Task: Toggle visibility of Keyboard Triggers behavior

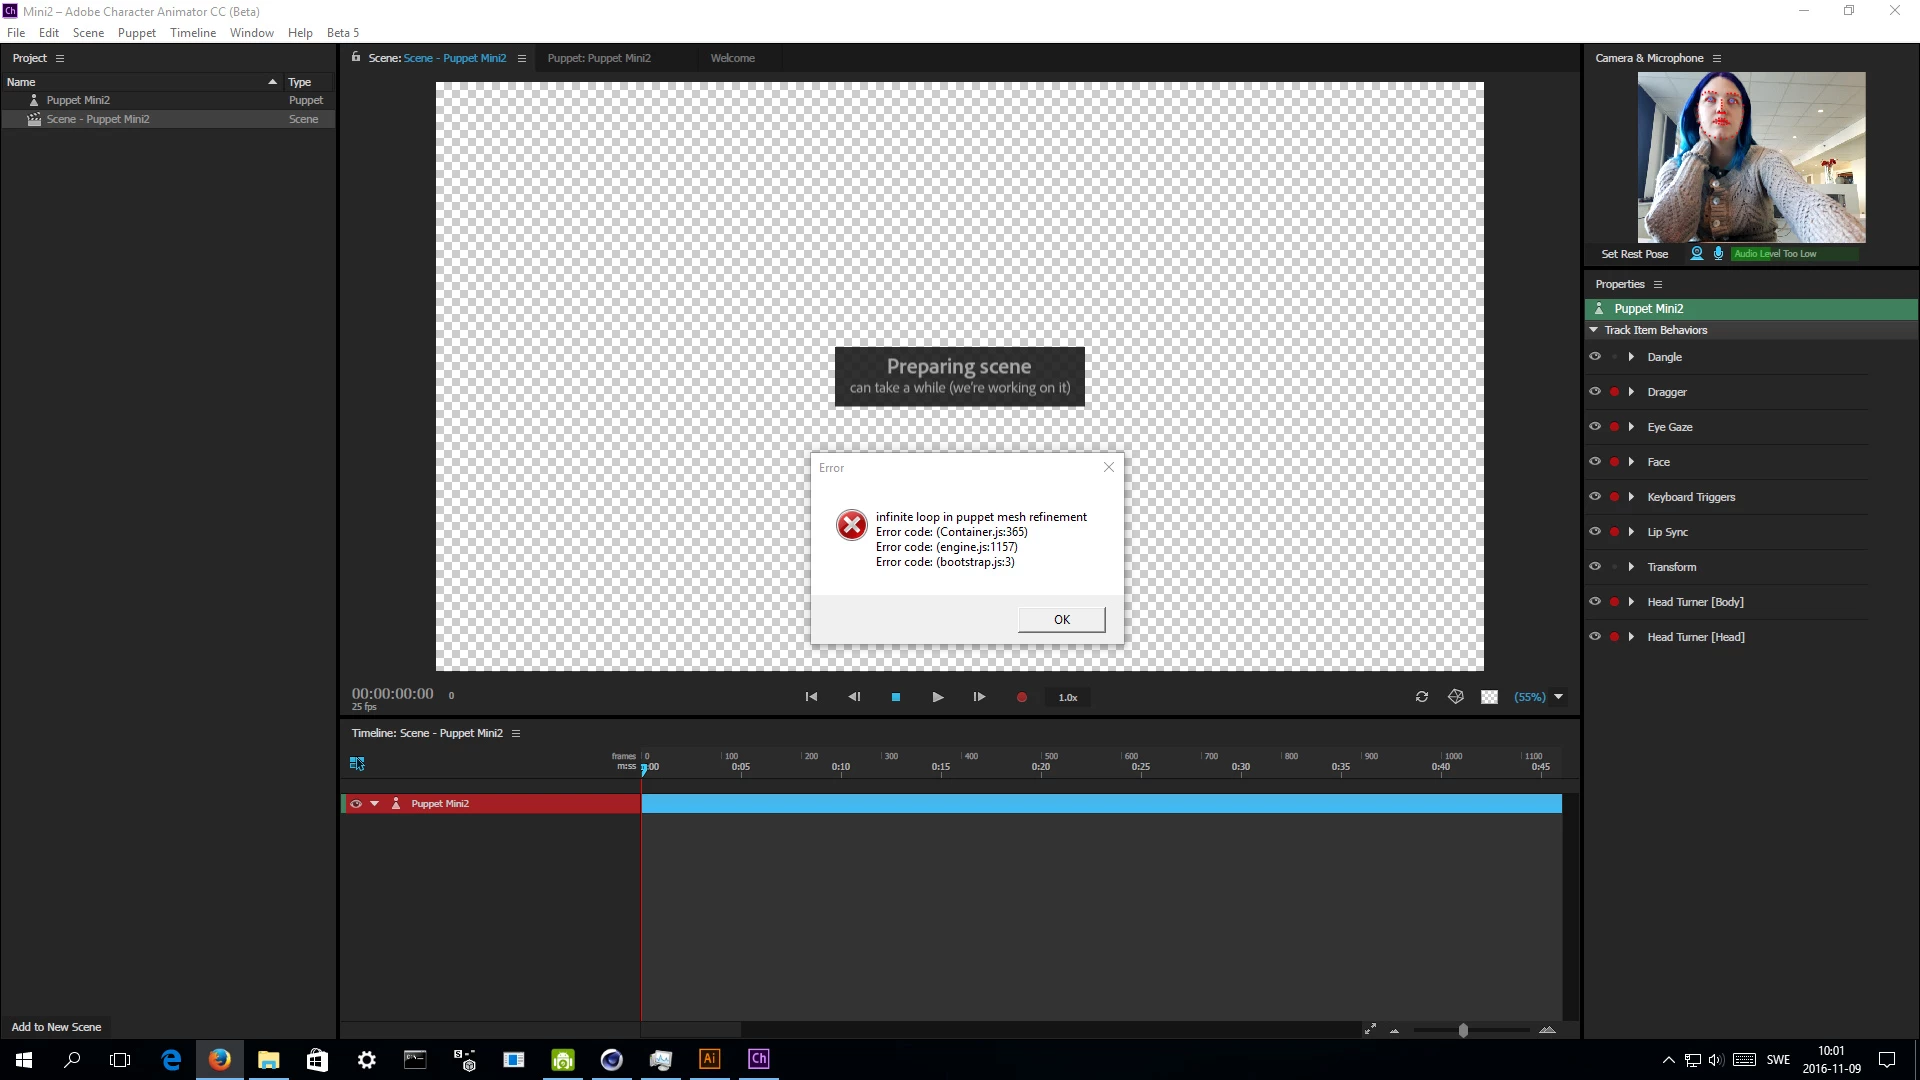Action: (x=1595, y=496)
